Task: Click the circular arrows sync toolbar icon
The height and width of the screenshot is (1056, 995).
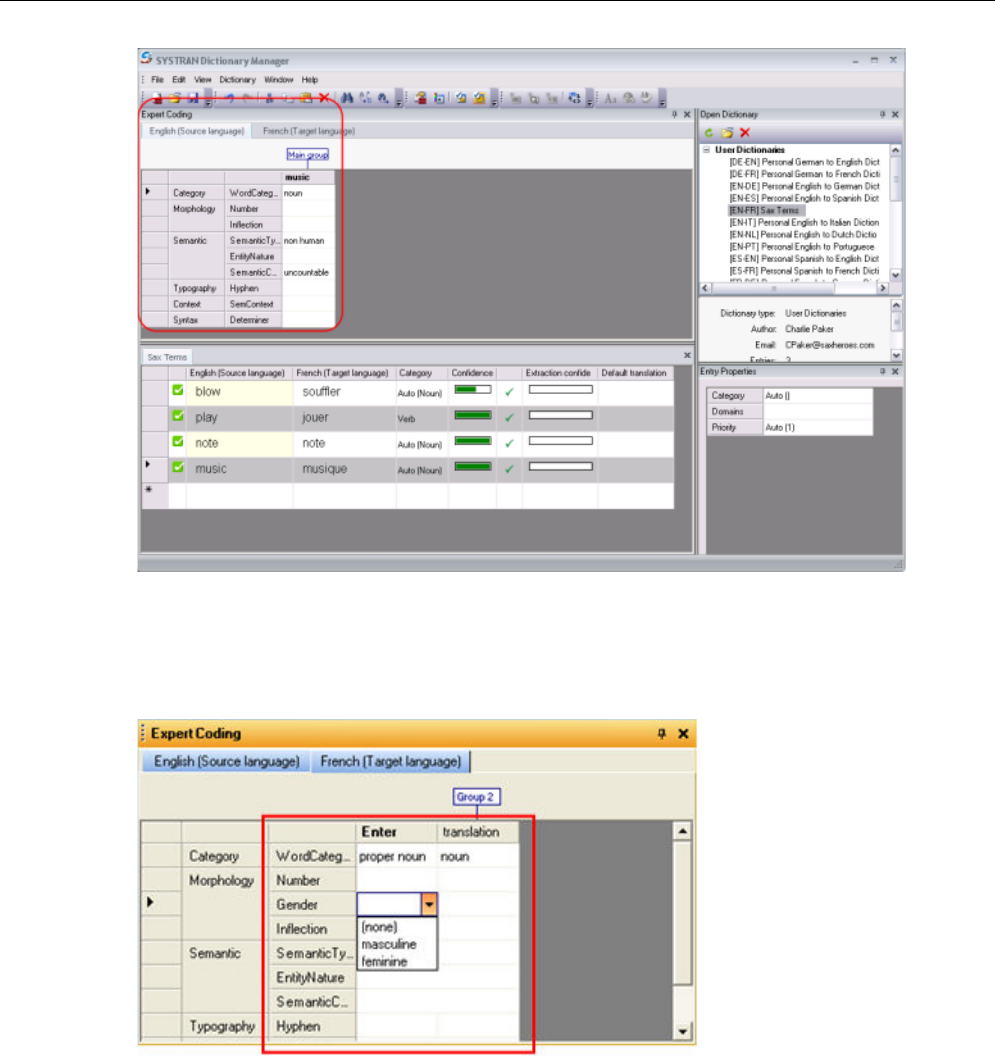Action: tap(574, 98)
